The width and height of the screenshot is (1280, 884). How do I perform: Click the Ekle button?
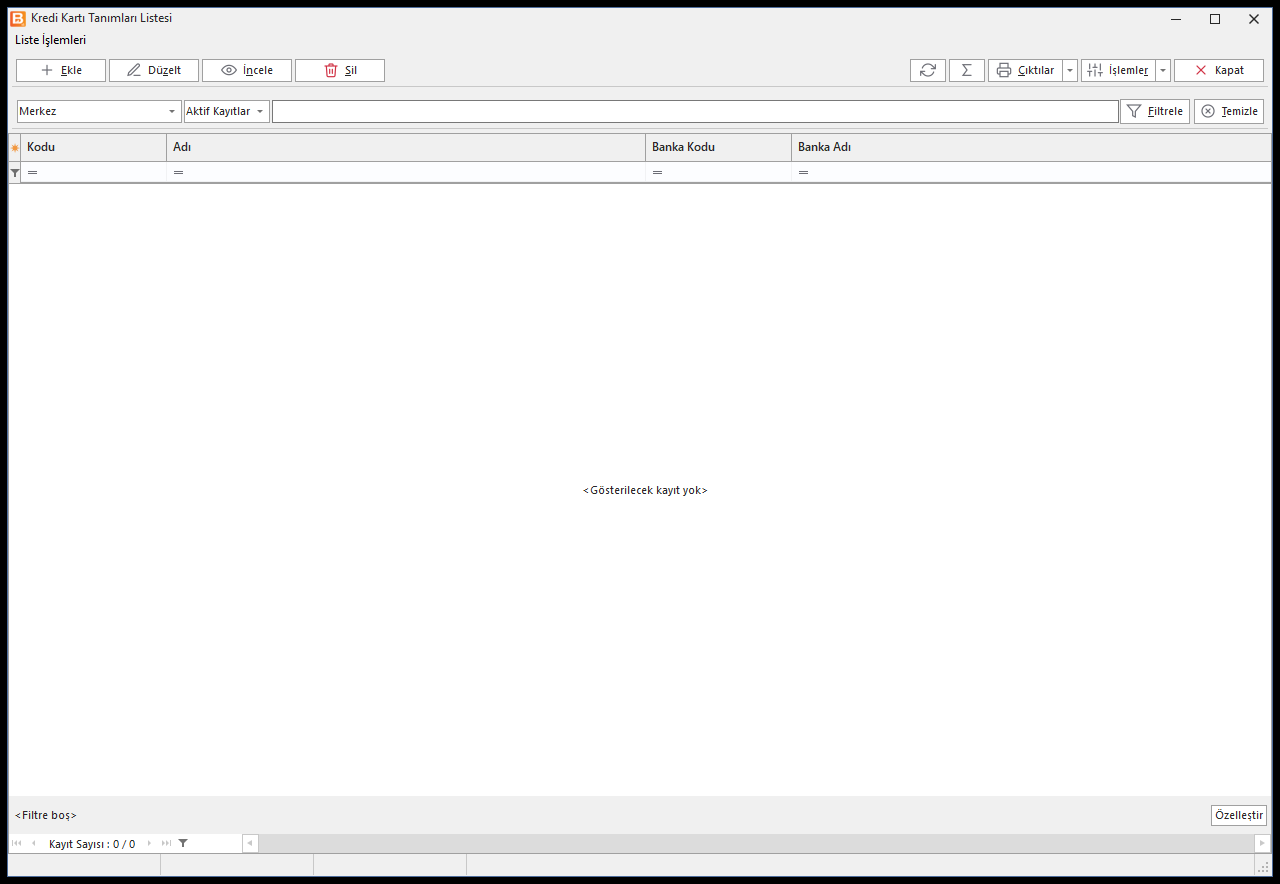(61, 70)
